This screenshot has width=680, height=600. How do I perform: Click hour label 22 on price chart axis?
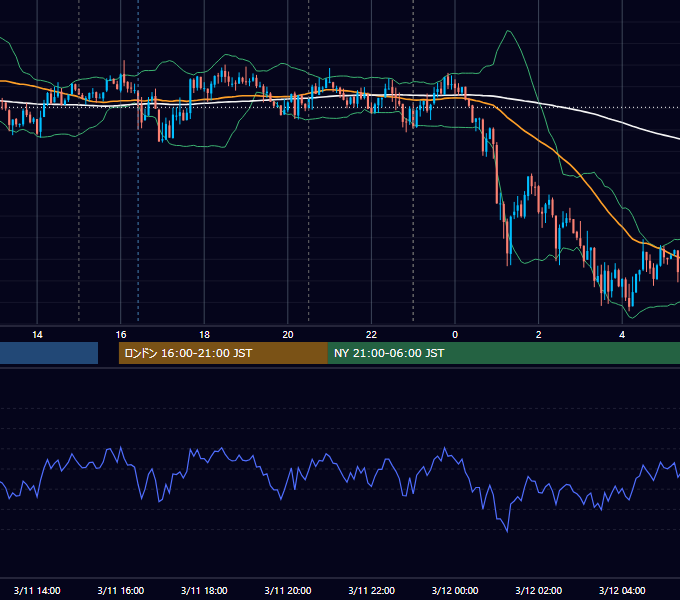coord(372,335)
